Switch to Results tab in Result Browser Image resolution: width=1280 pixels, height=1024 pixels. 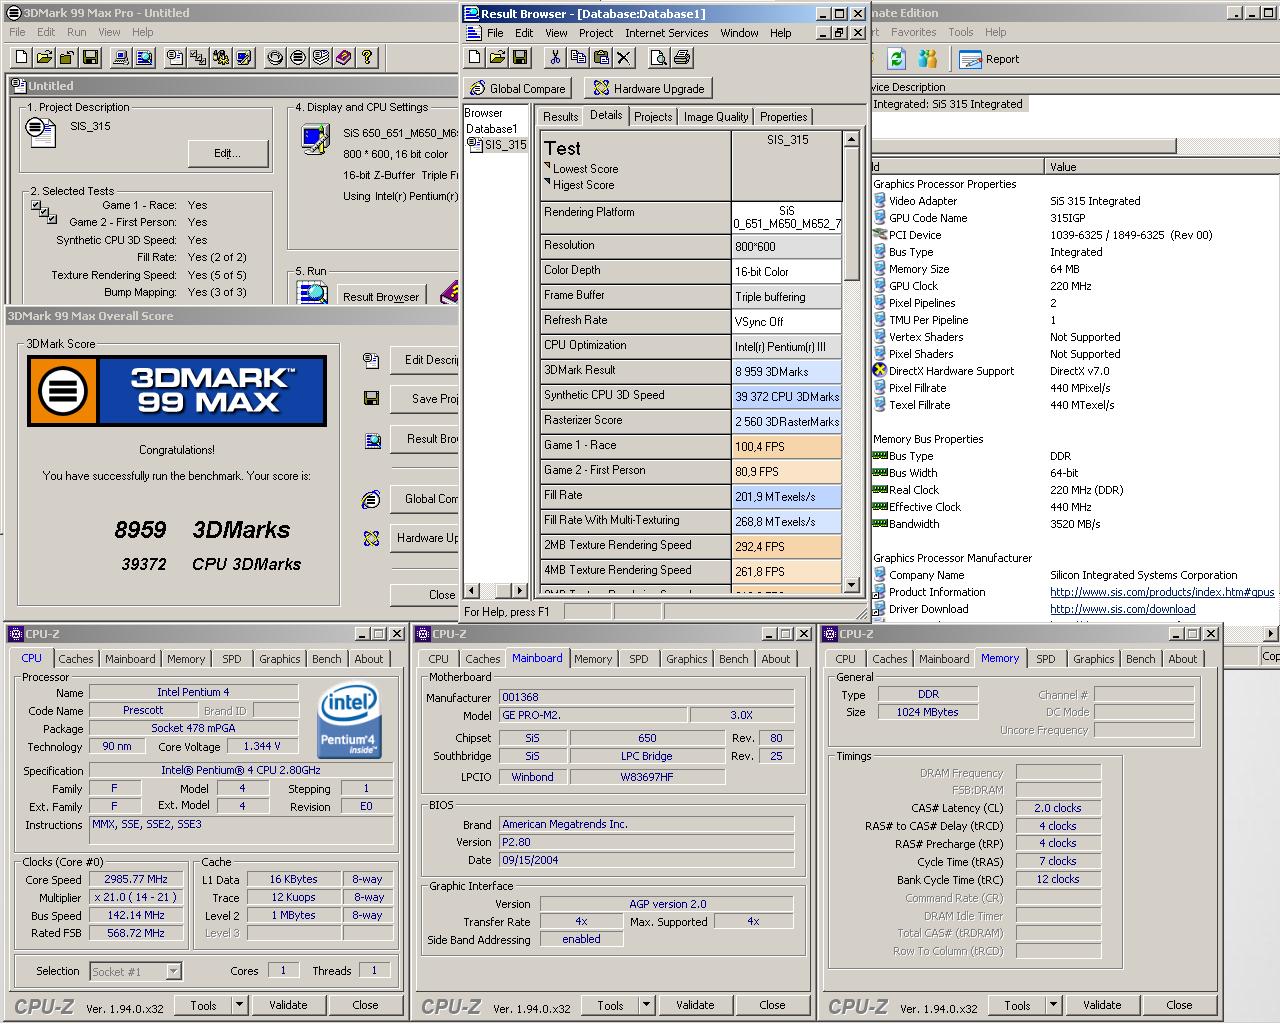[x=560, y=117]
